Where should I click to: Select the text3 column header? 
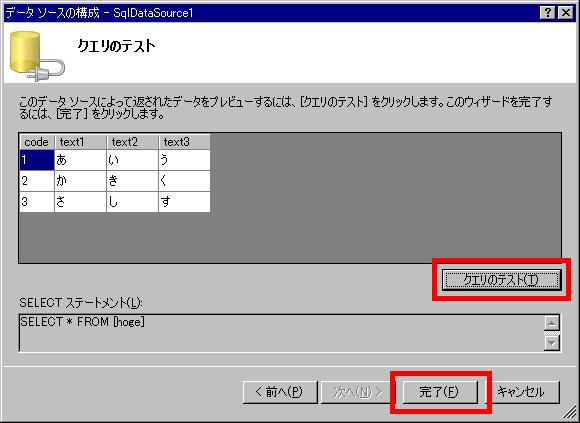click(x=184, y=142)
